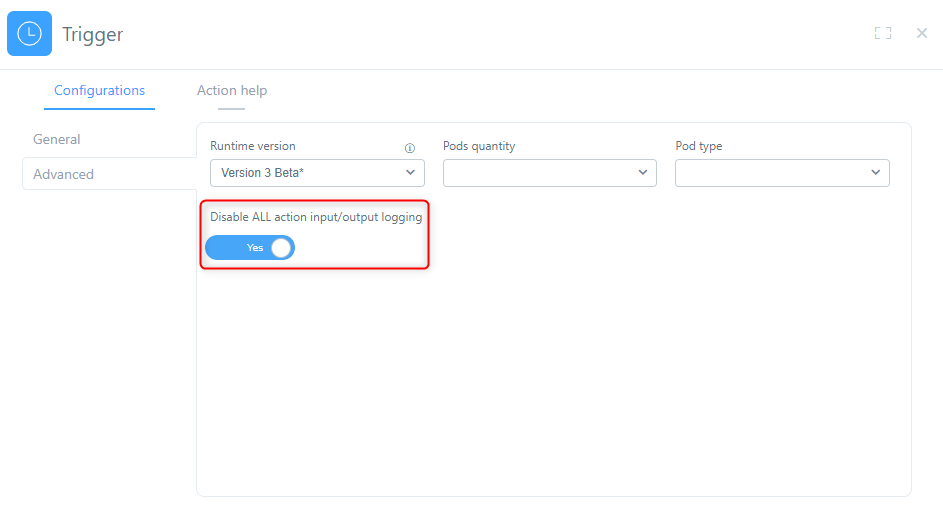Viewport: 943px width, 514px height.
Task: Switch to the Action help tab
Action: (231, 90)
